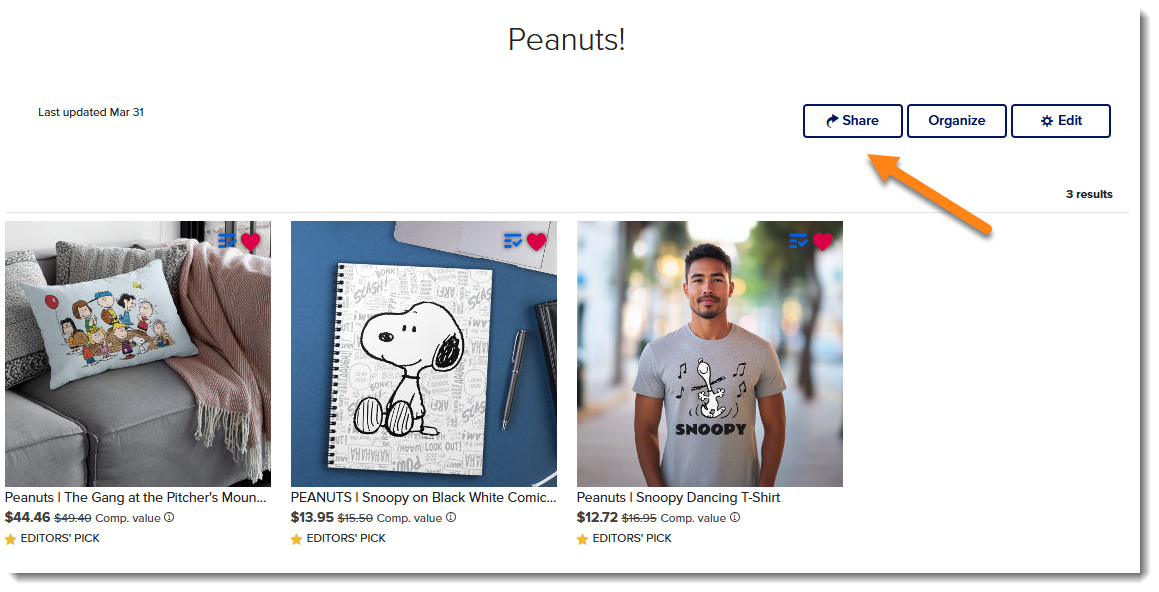
Task: Click collection list icon on T-shirt image
Action: click(x=798, y=241)
